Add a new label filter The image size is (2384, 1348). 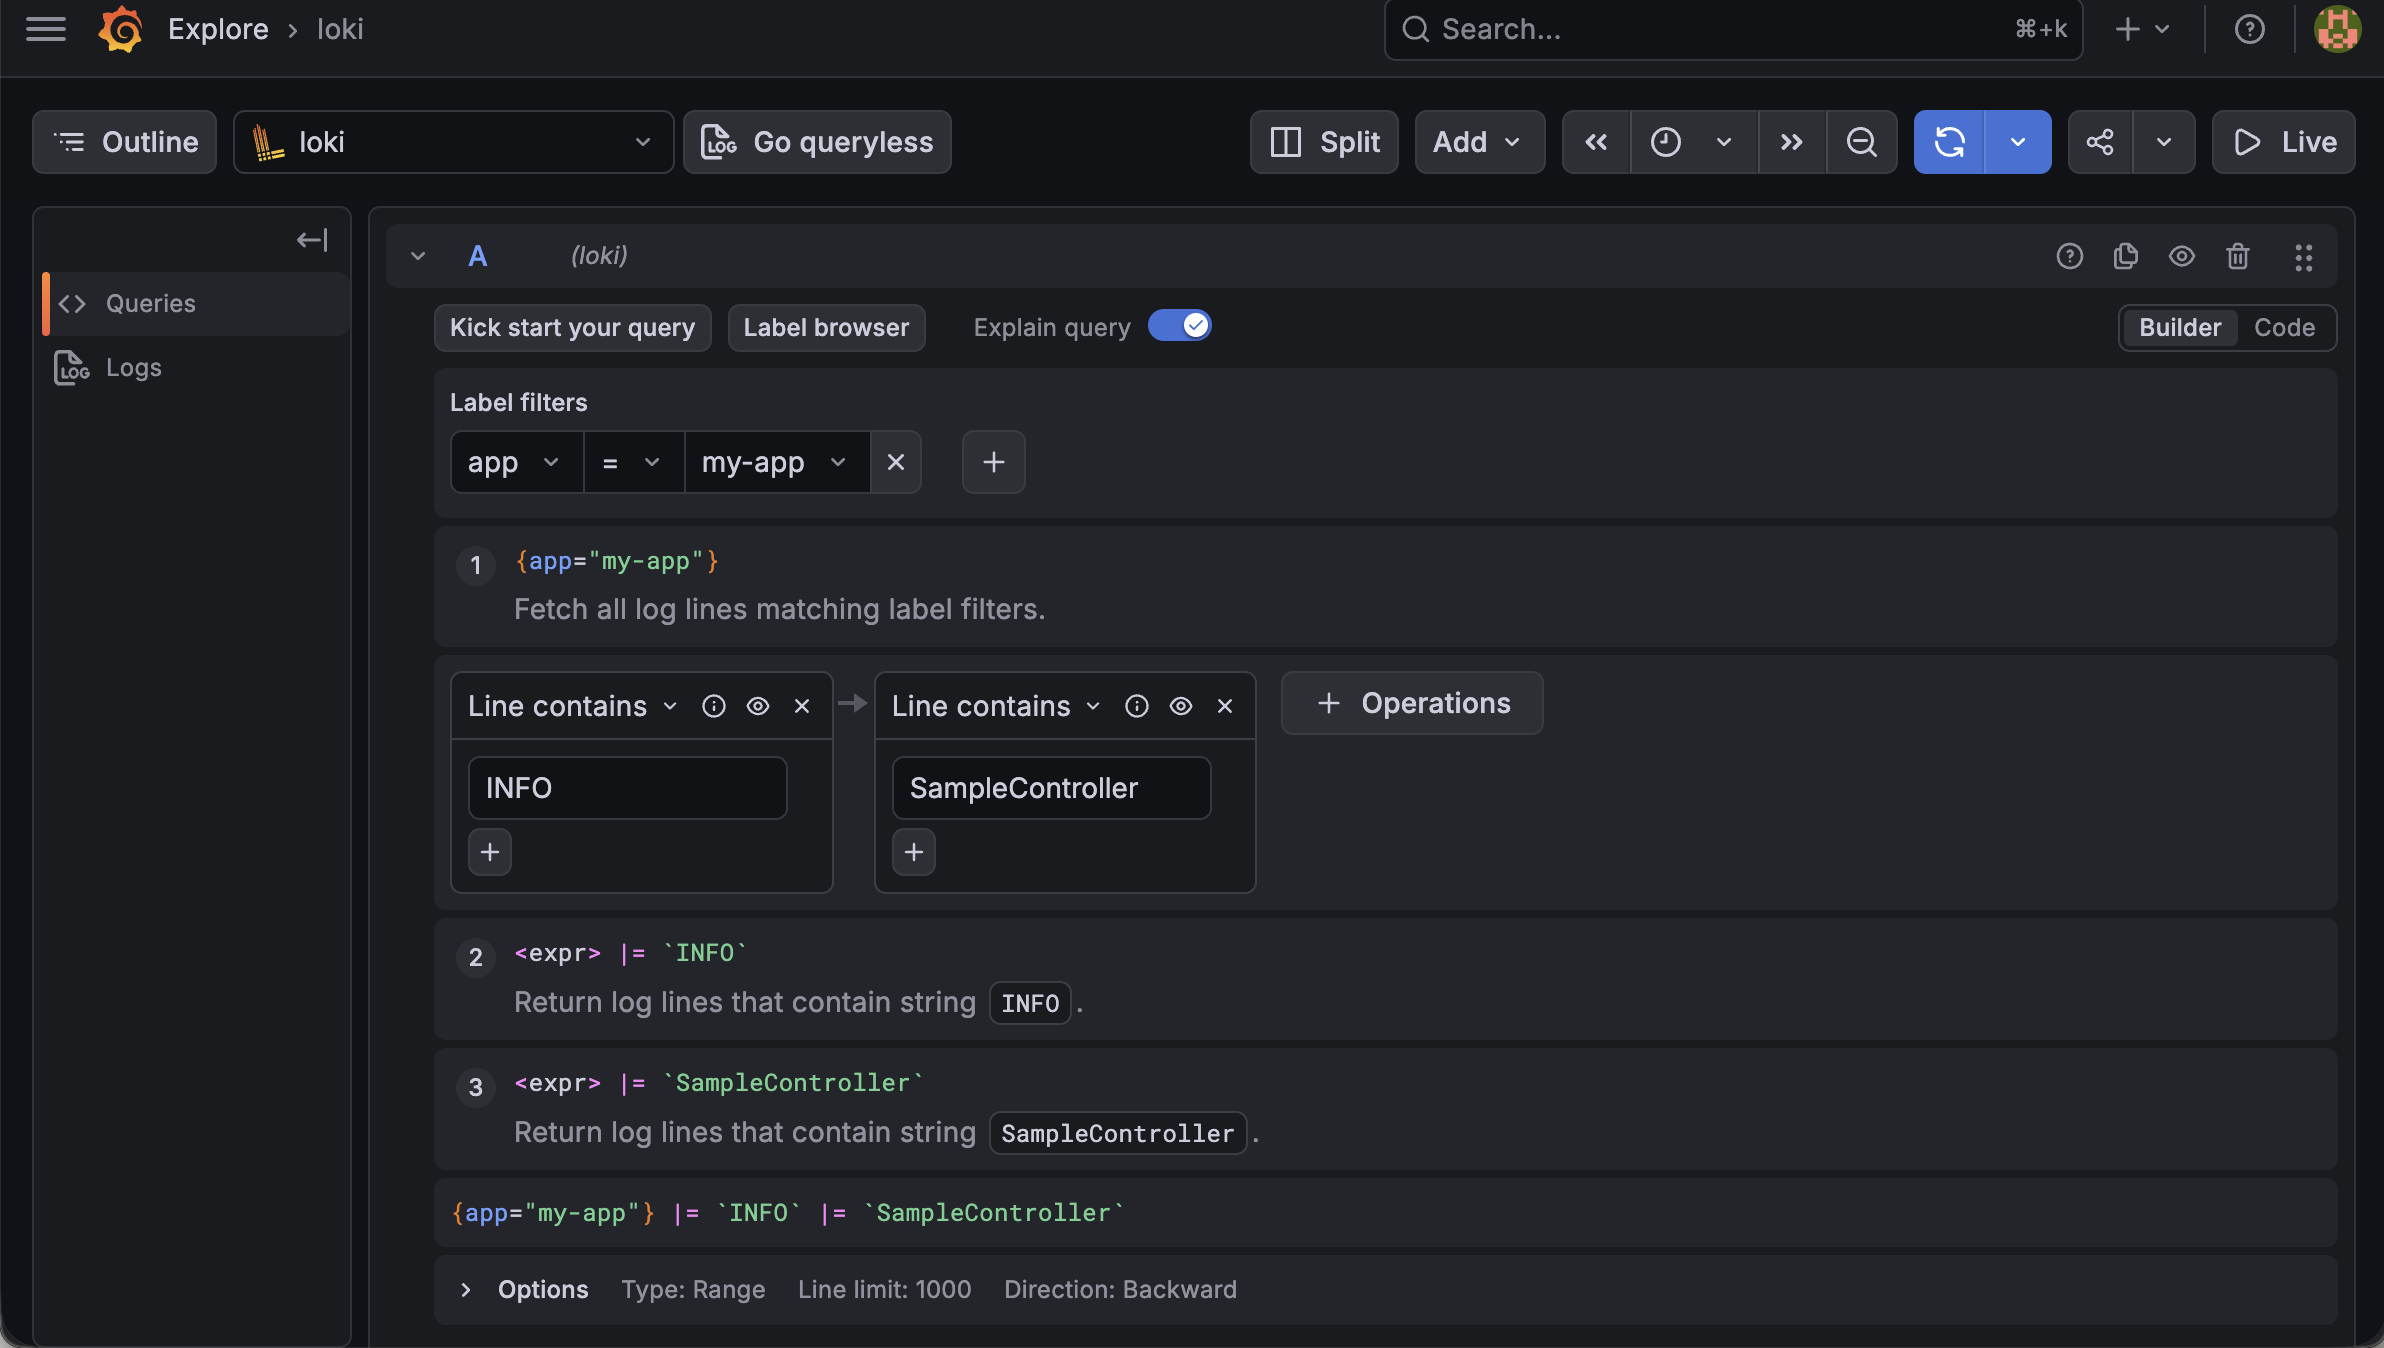[x=993, y=462]
